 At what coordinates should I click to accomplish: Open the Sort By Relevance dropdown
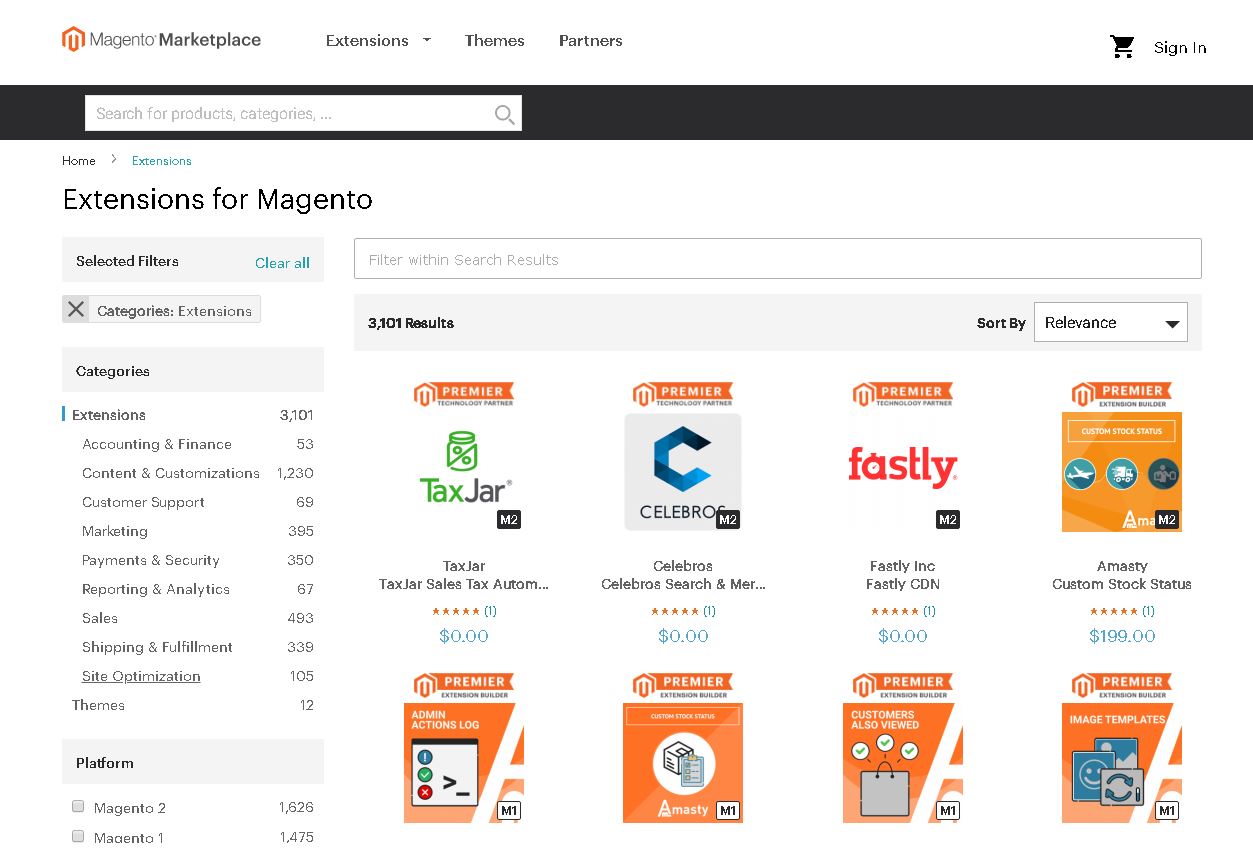click(x=1110, y=323)
